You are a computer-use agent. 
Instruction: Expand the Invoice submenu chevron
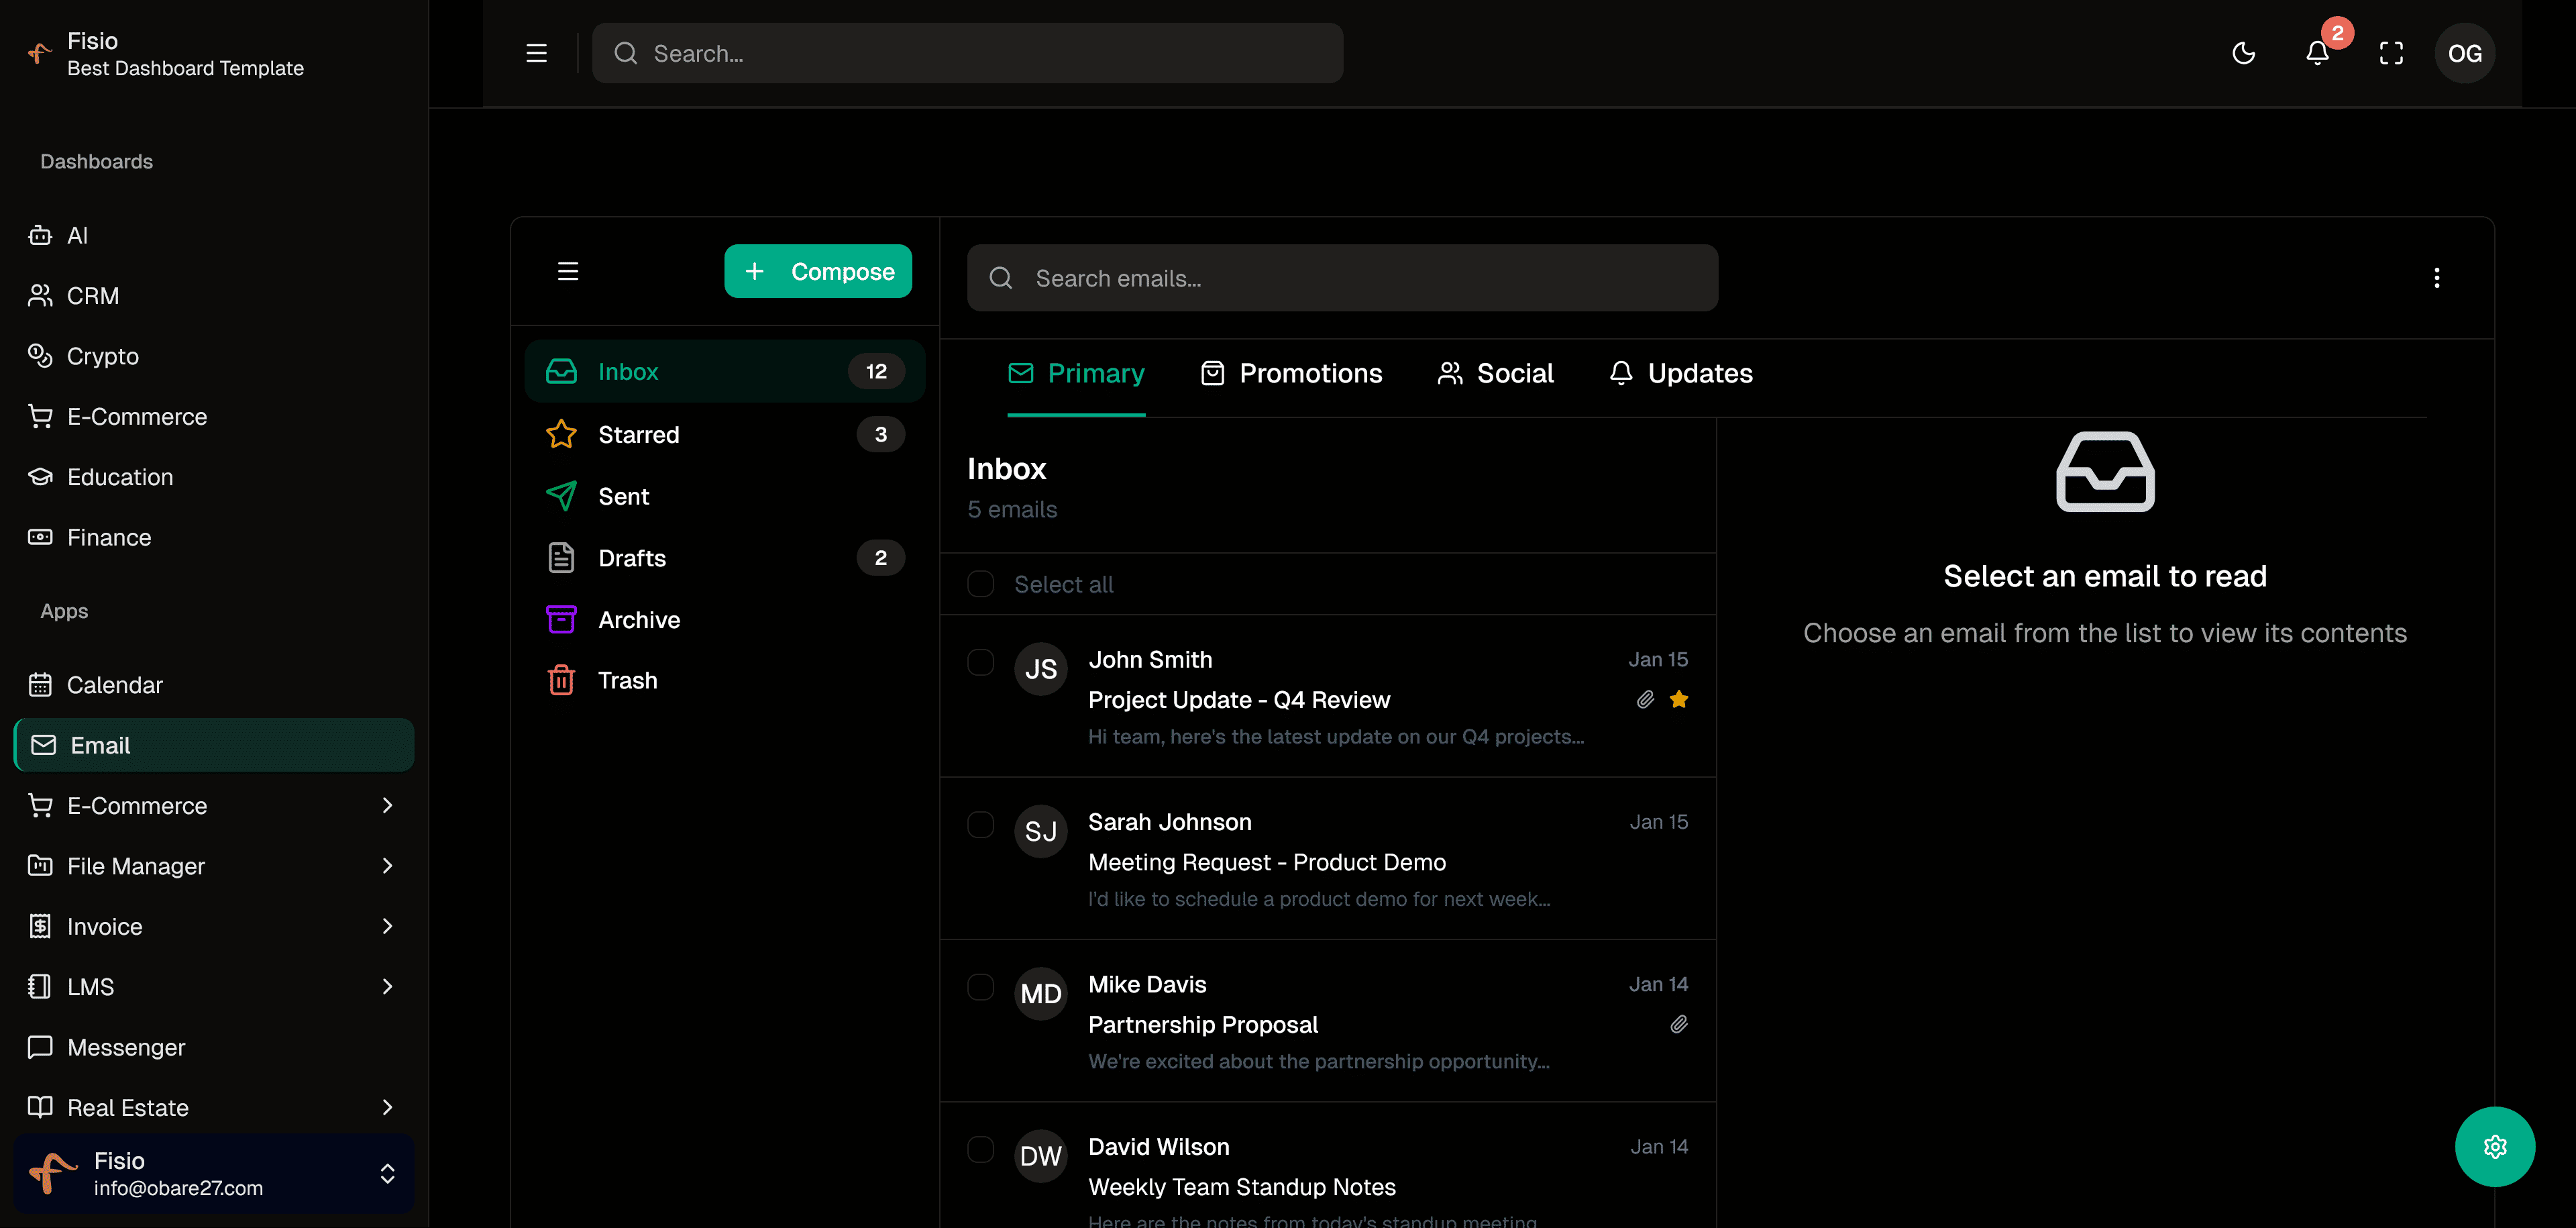pyautogui.click(x=387, y=926)
